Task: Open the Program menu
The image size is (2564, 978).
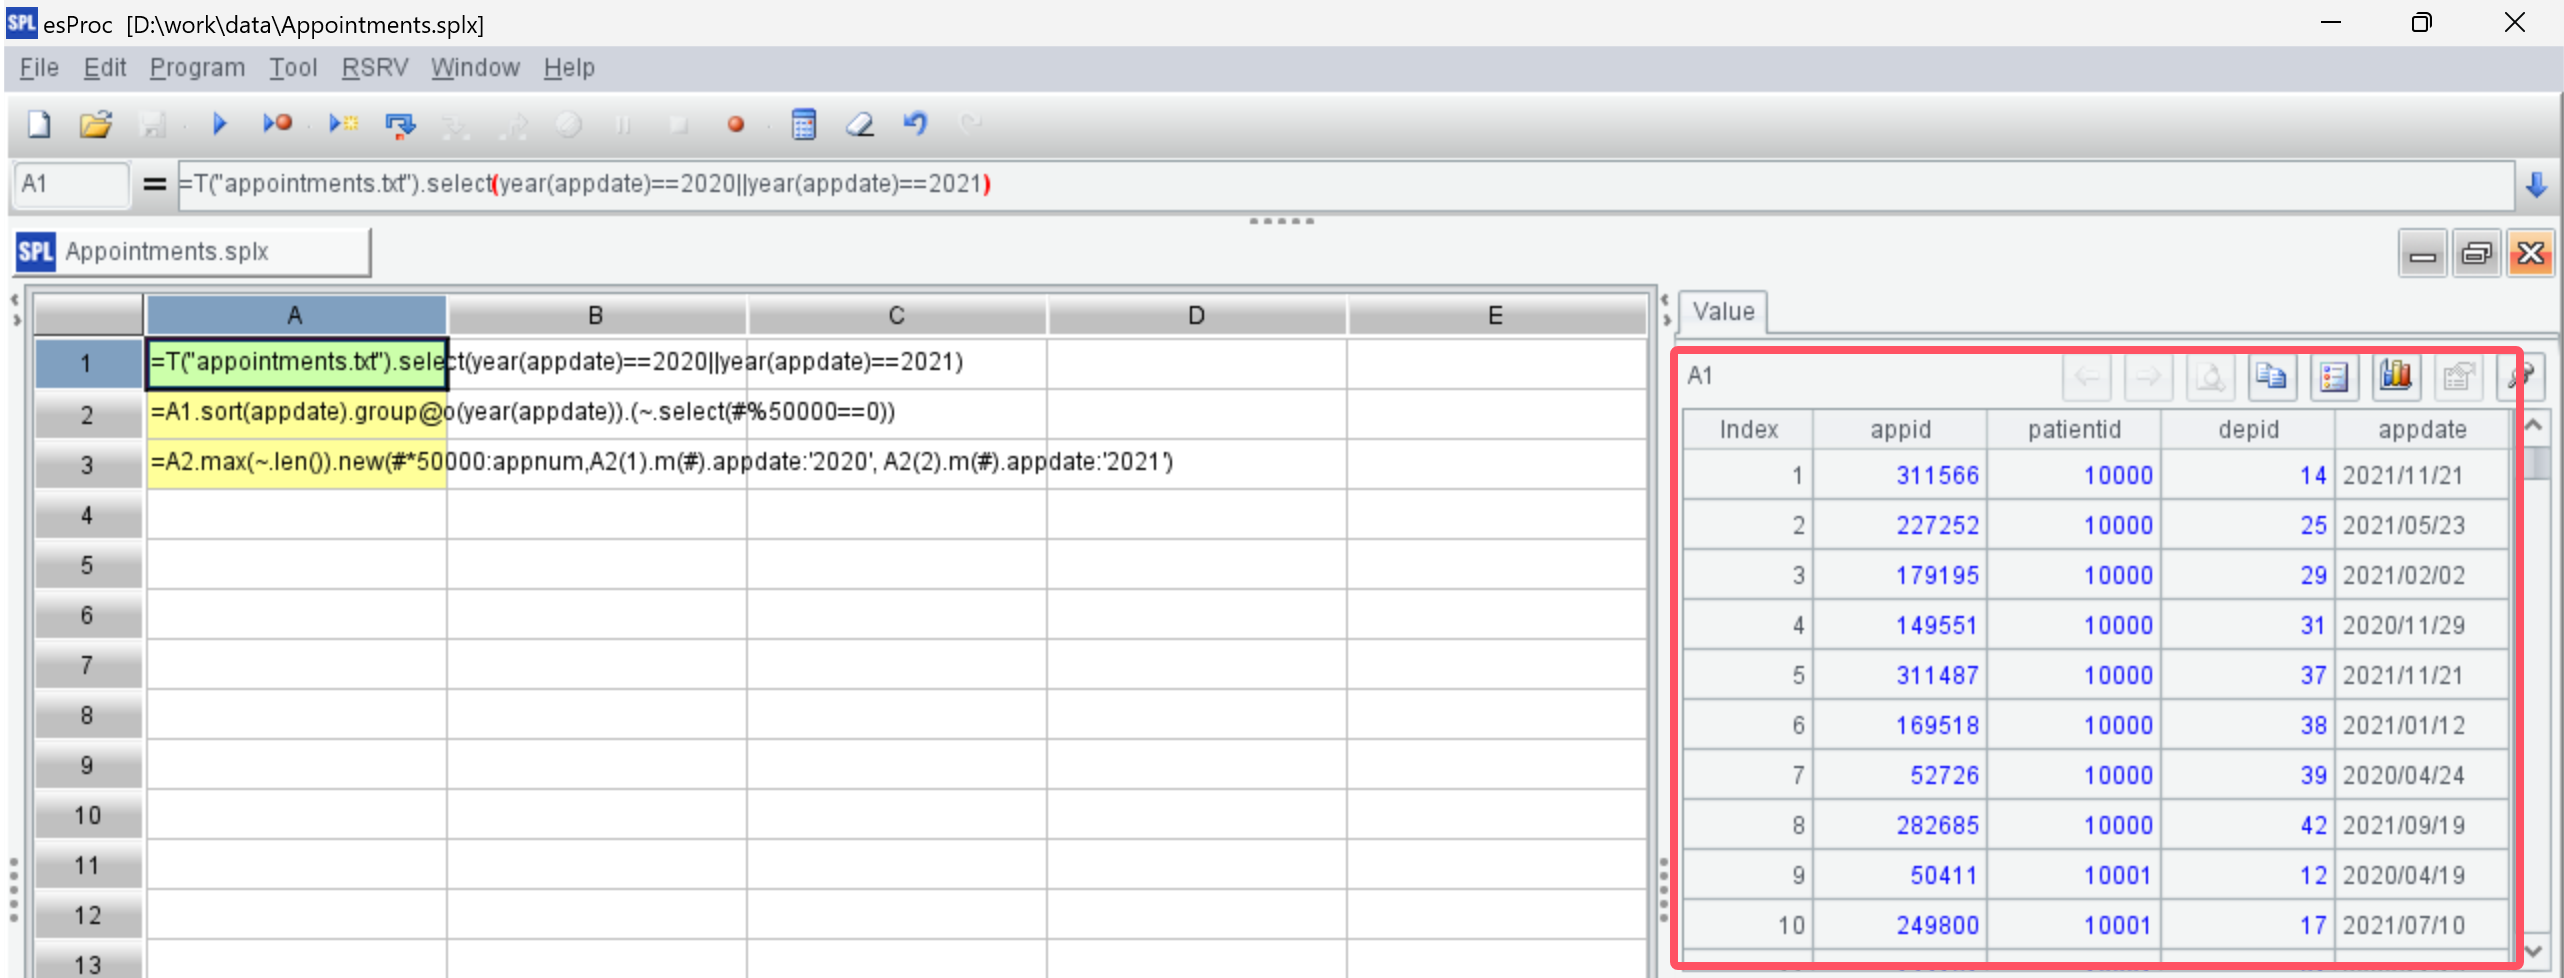Action: 197,68
